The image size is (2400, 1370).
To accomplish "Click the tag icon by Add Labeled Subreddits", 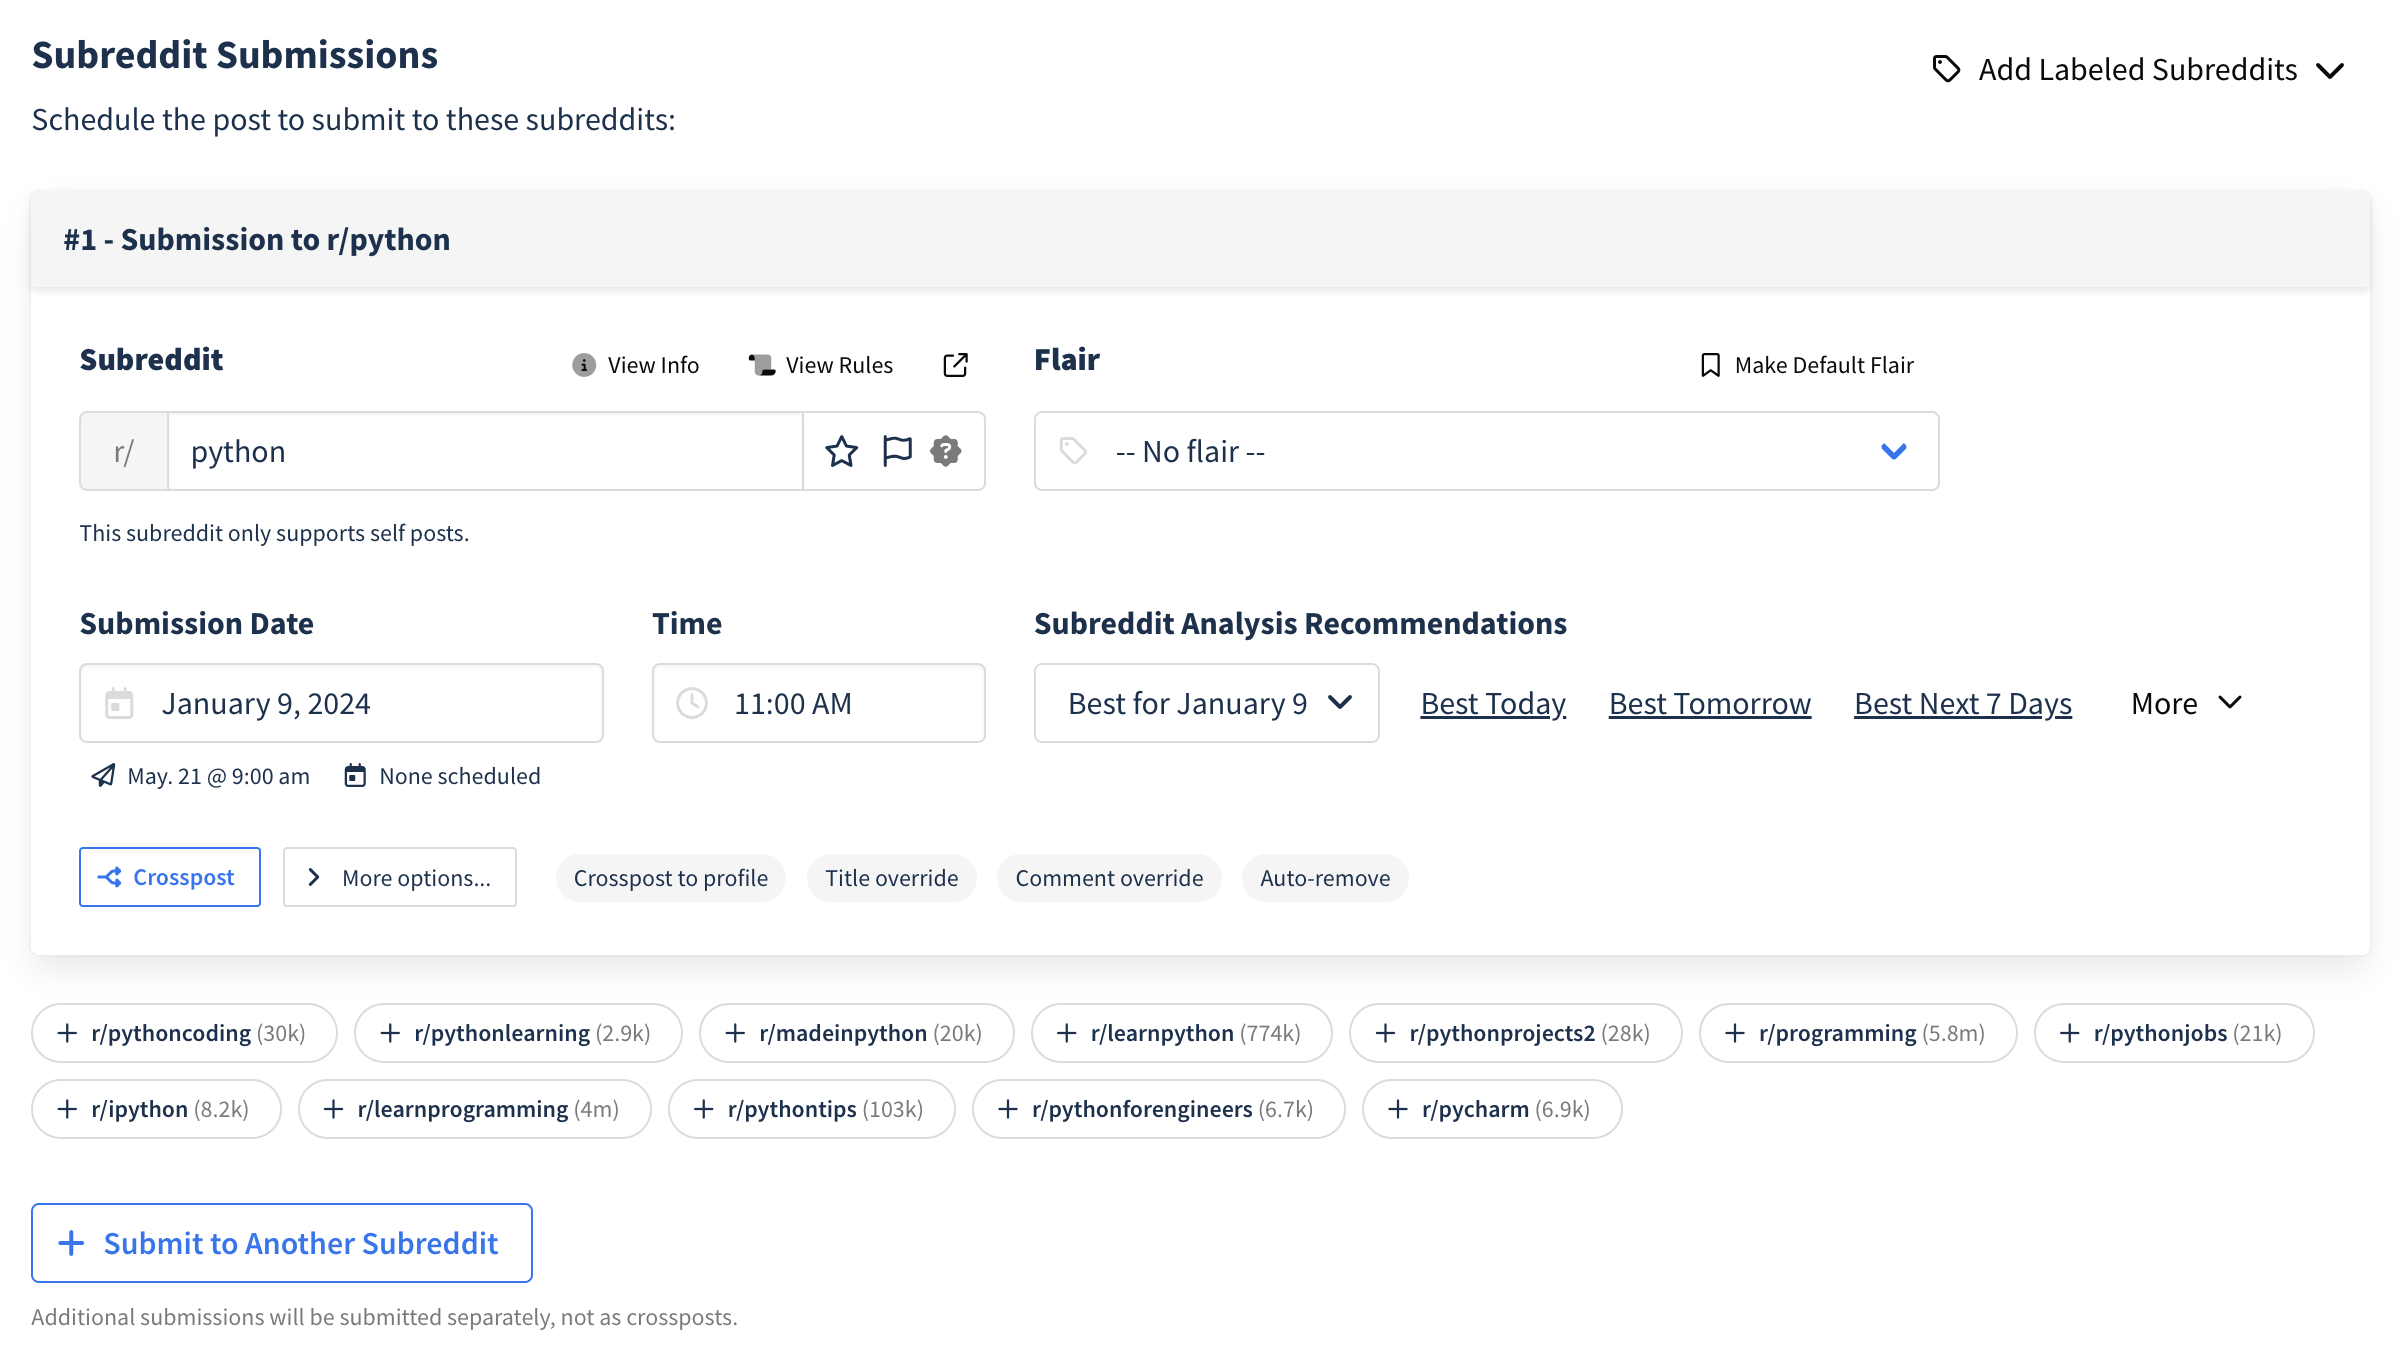I will (x=1946, y=69).
